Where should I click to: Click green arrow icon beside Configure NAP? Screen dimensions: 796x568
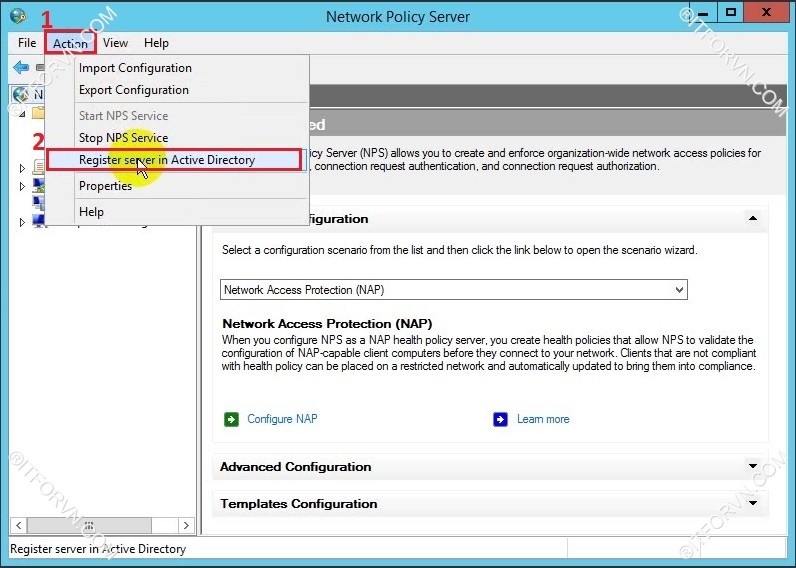pos(232,419)
